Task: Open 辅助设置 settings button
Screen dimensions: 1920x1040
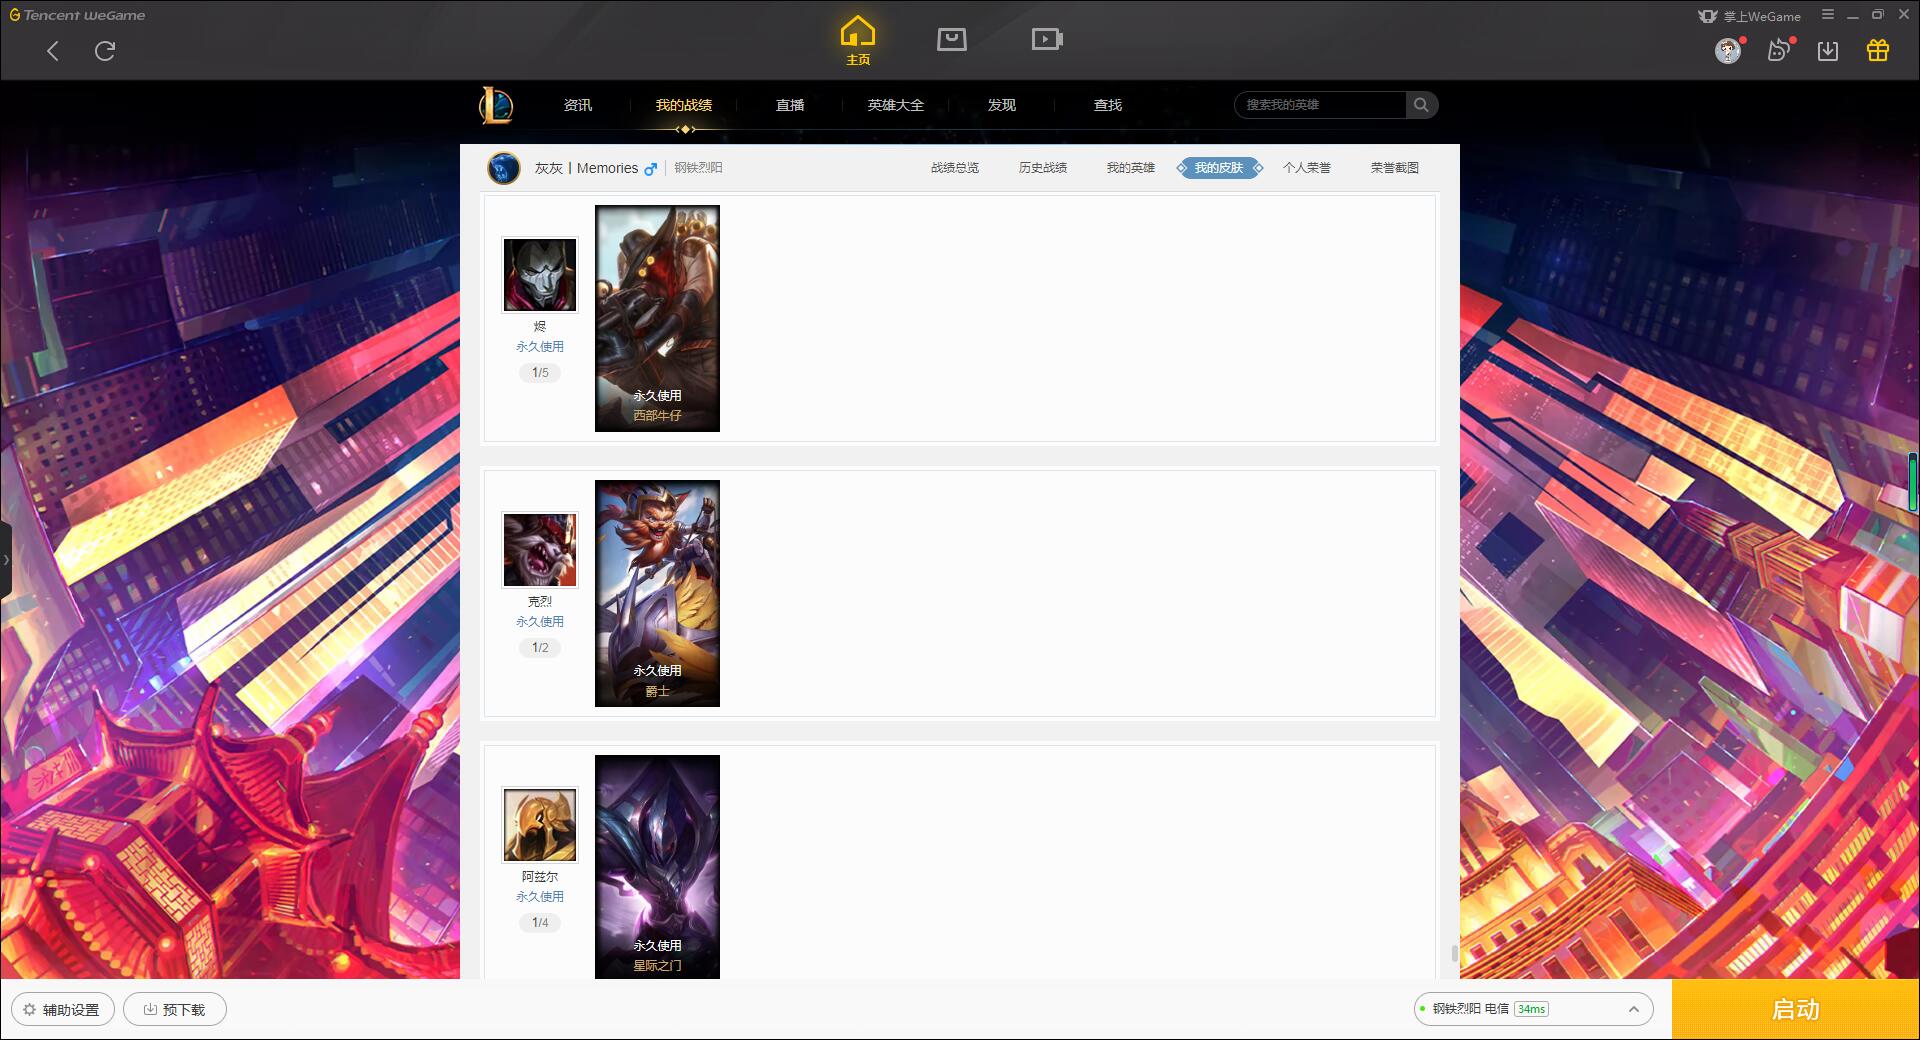Action: tap(62, 1010)
